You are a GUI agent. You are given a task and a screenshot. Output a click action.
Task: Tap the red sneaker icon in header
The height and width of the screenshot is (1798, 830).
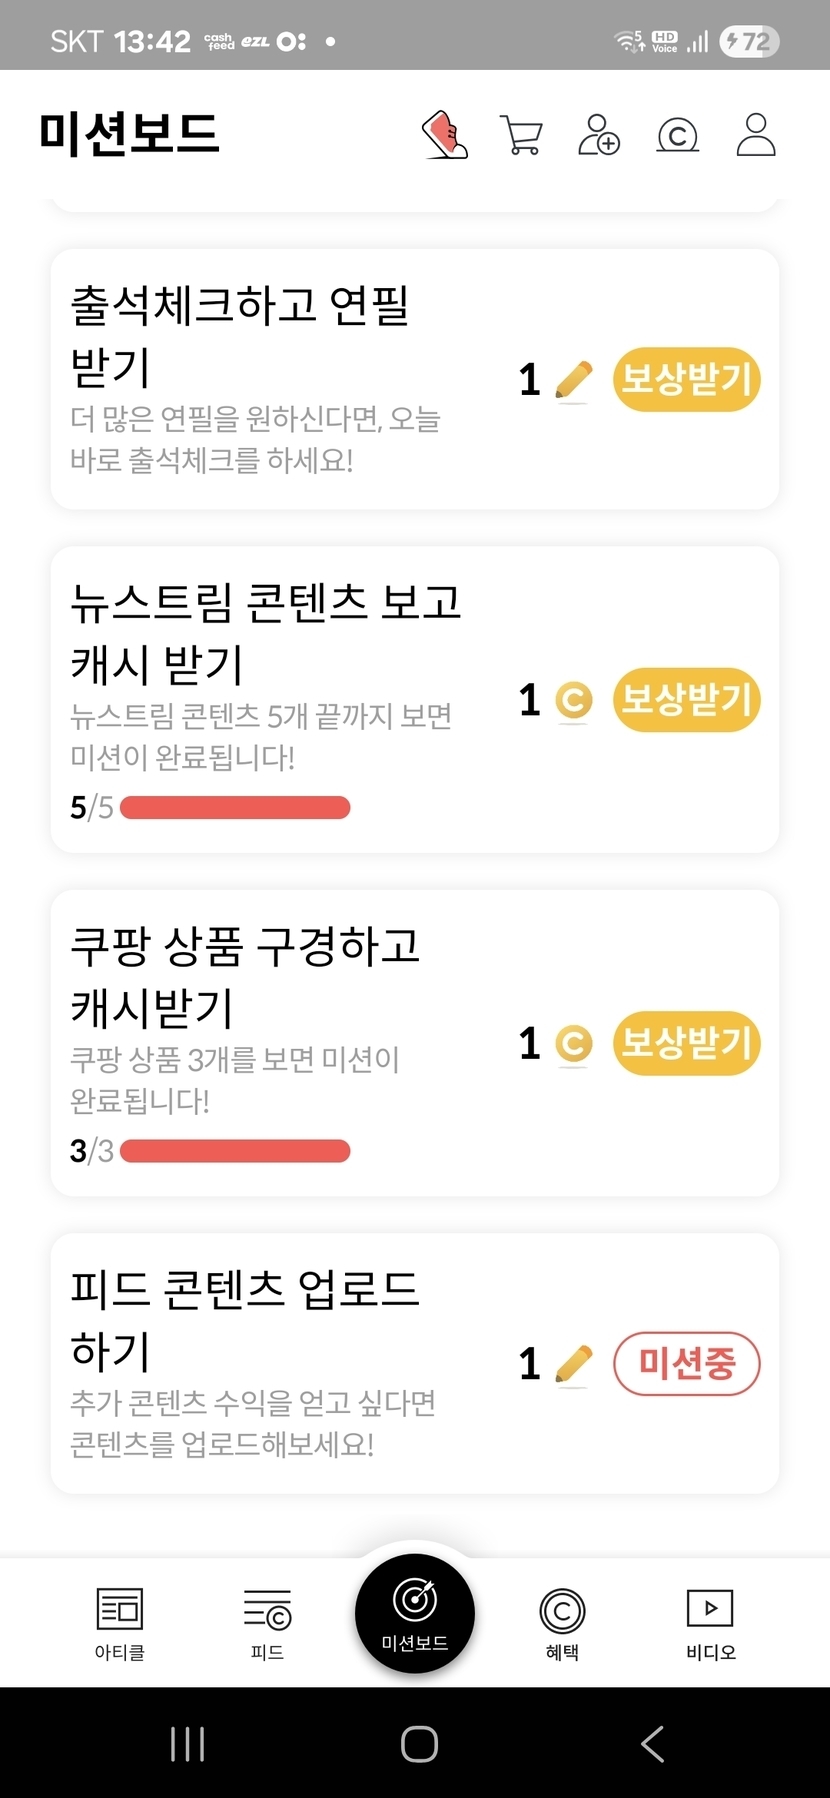click(x=445, y=135)
